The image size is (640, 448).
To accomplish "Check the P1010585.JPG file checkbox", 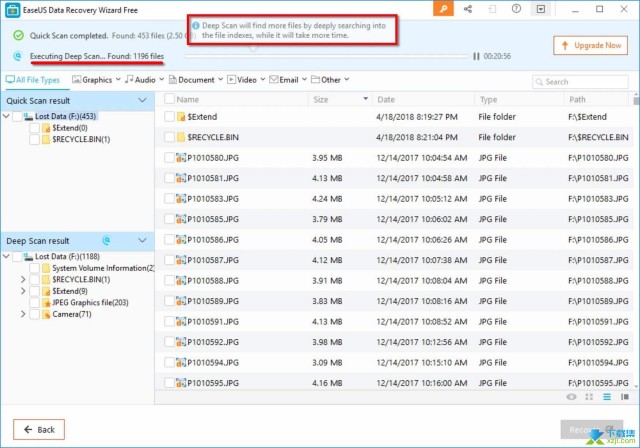I will 169,219.
